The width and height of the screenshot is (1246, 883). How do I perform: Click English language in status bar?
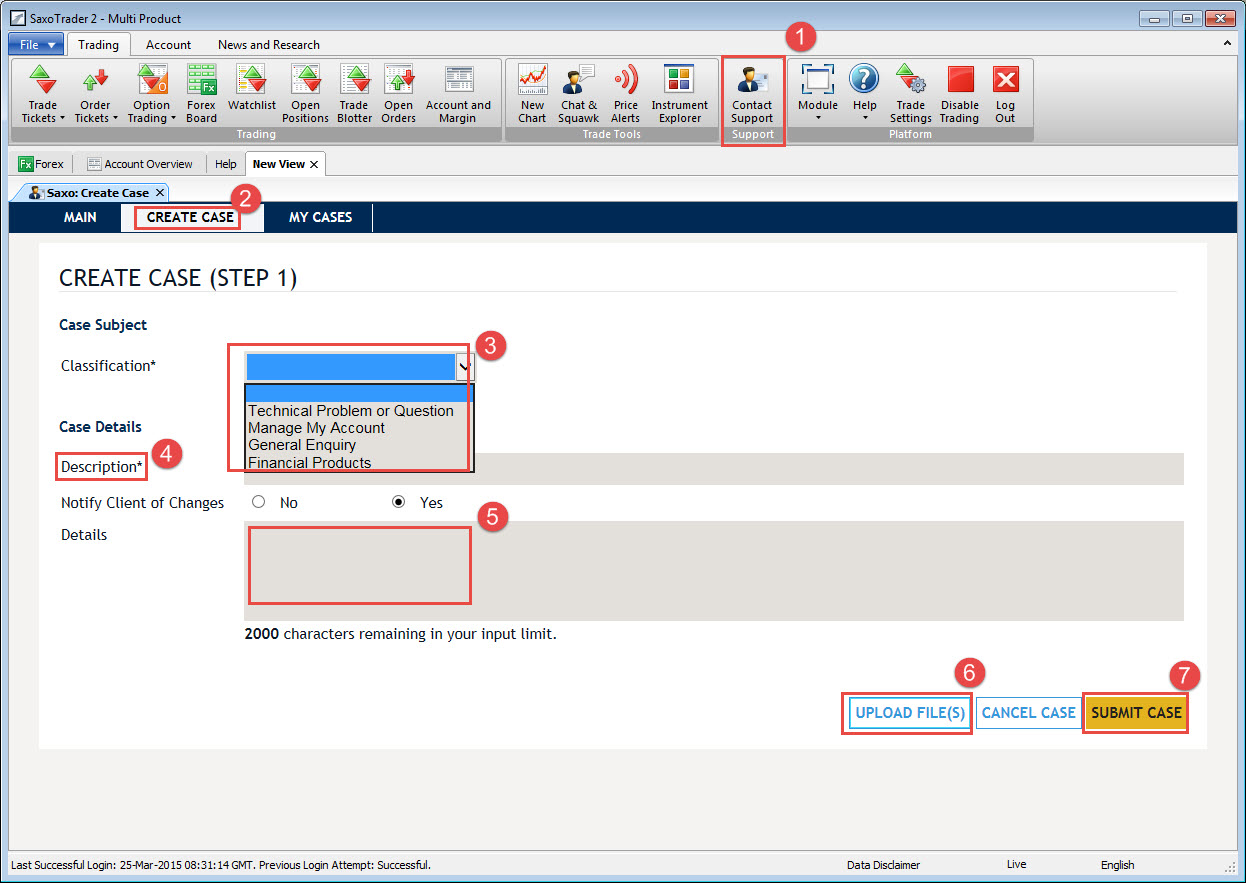1117,865
